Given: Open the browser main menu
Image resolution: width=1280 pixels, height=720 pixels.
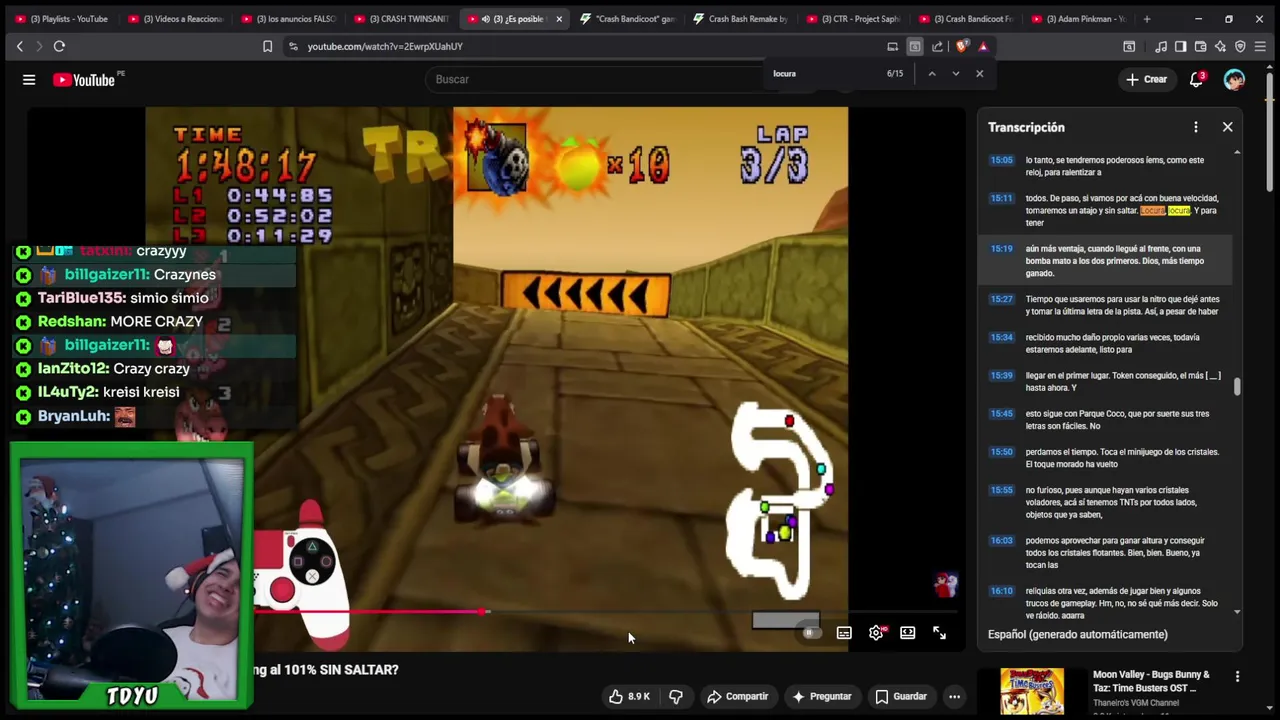Looking at the screenshot, I should 1260,46.
